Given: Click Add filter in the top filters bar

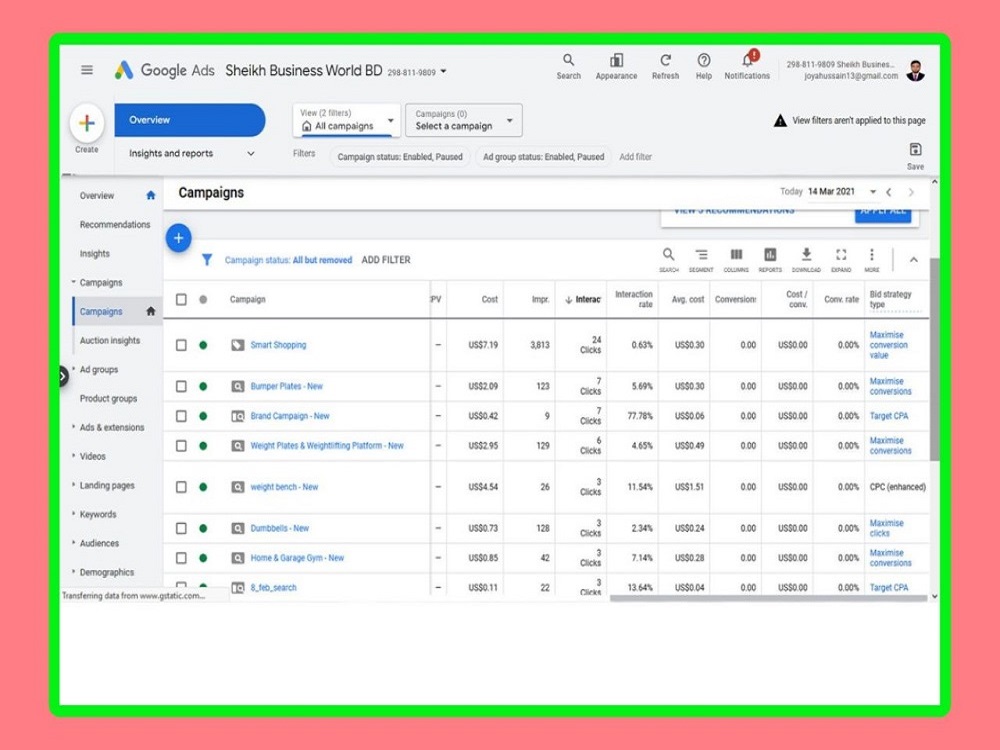Looking at the screenshot, I should click(635, 157).
